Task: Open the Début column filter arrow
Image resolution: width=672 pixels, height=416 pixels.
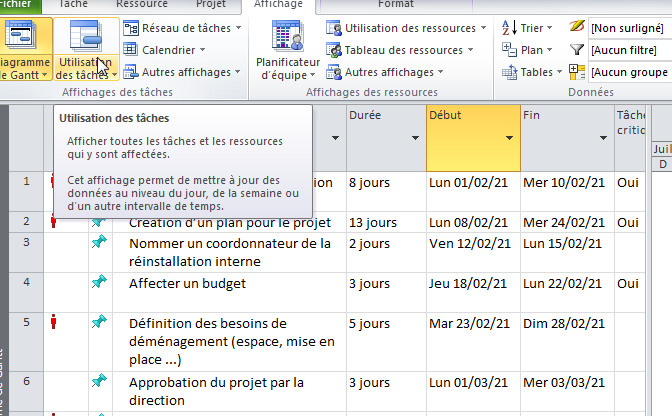Action: [509, 138]
